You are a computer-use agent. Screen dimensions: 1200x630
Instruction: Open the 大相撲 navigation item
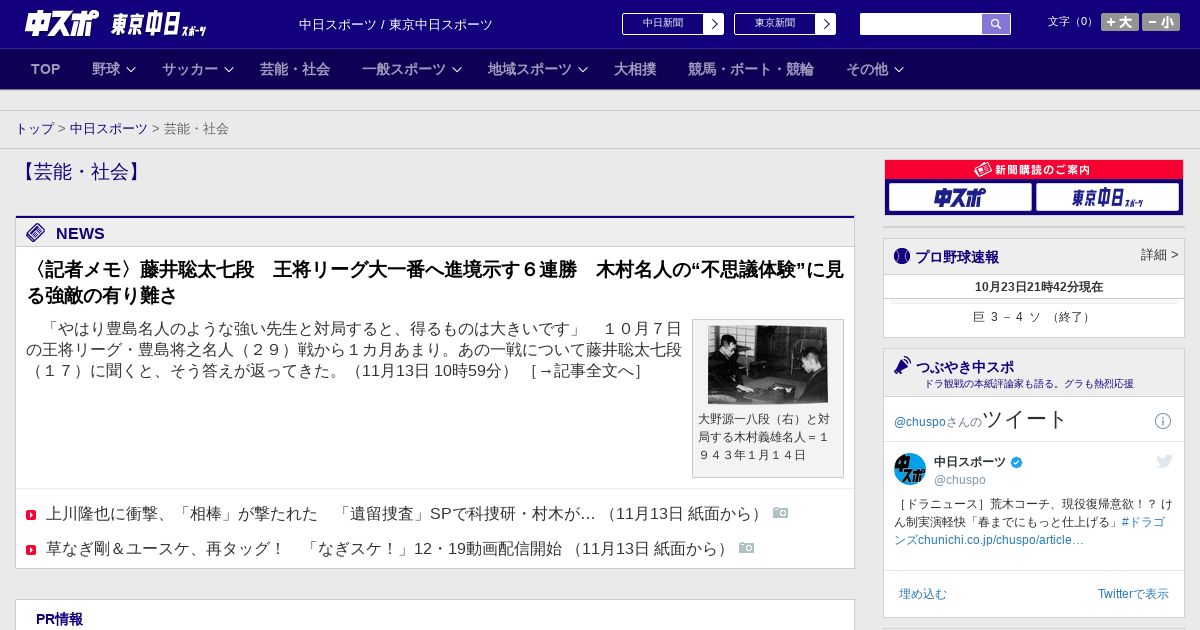635,69
